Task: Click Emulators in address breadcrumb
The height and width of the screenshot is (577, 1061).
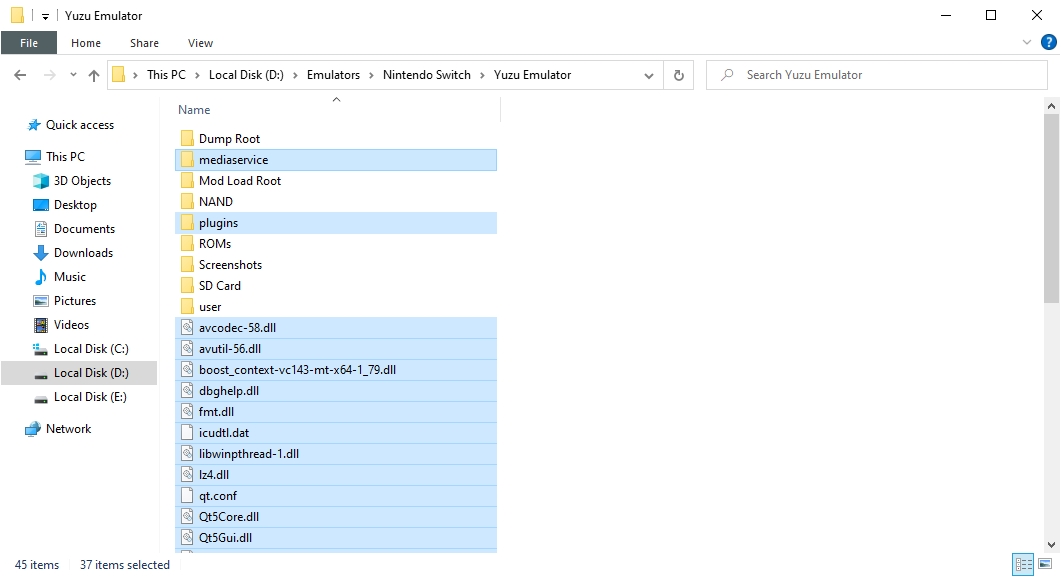Action: (x=333, y=75)
